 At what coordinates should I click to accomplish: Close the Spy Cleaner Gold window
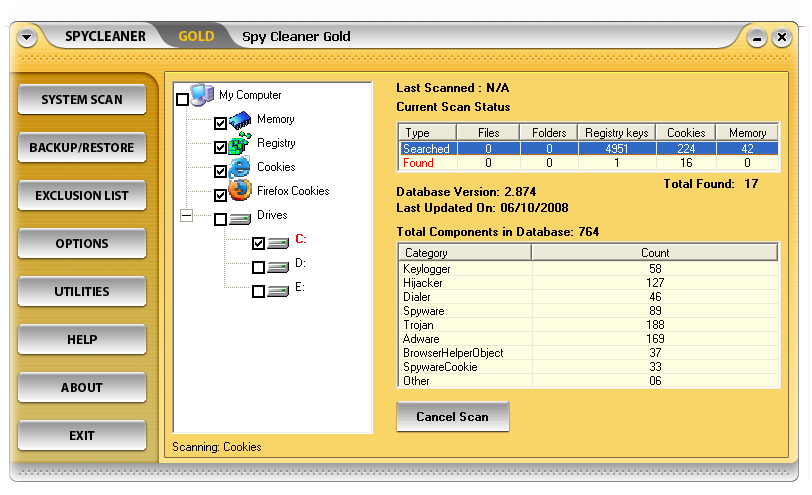point(782,37)
